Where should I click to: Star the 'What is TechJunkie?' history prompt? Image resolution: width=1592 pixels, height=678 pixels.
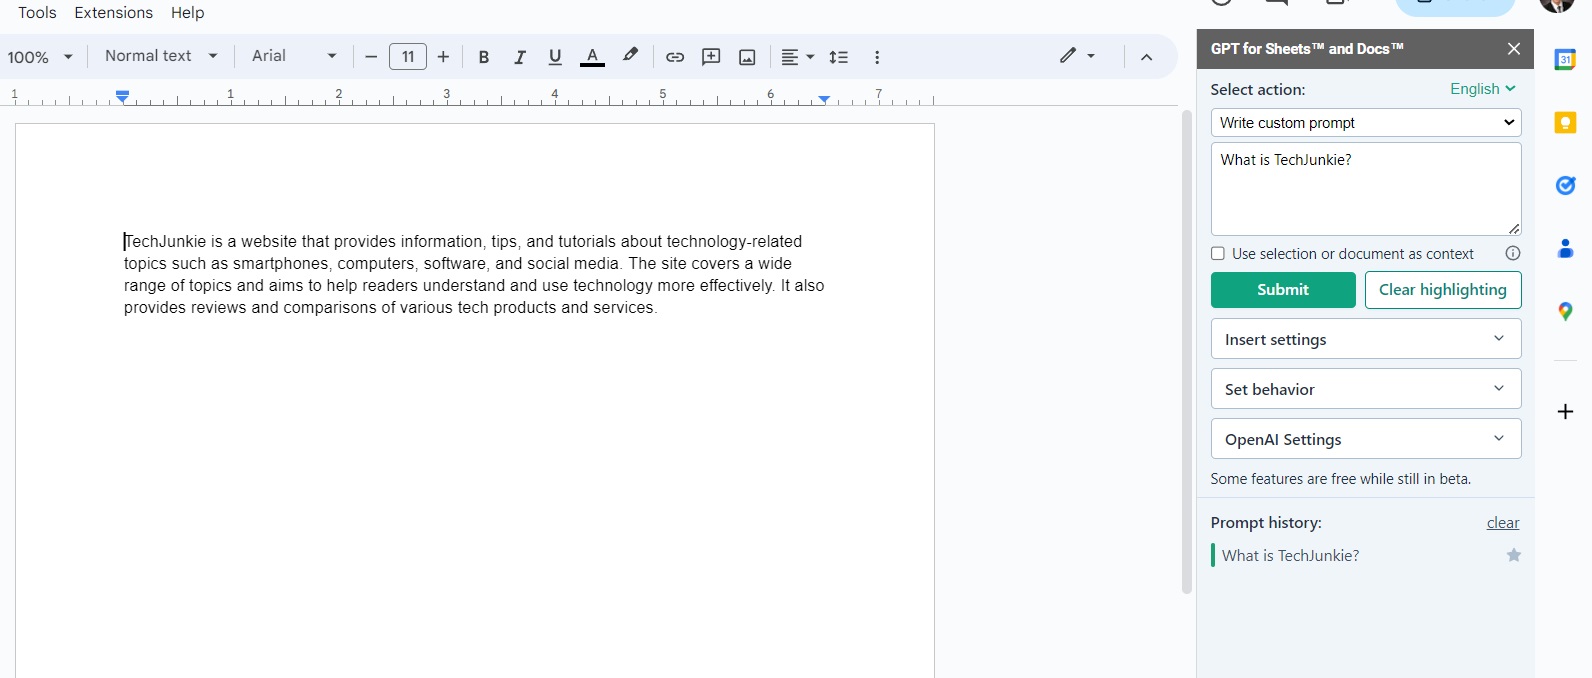pyautogui.click(x=1514, y=555)
